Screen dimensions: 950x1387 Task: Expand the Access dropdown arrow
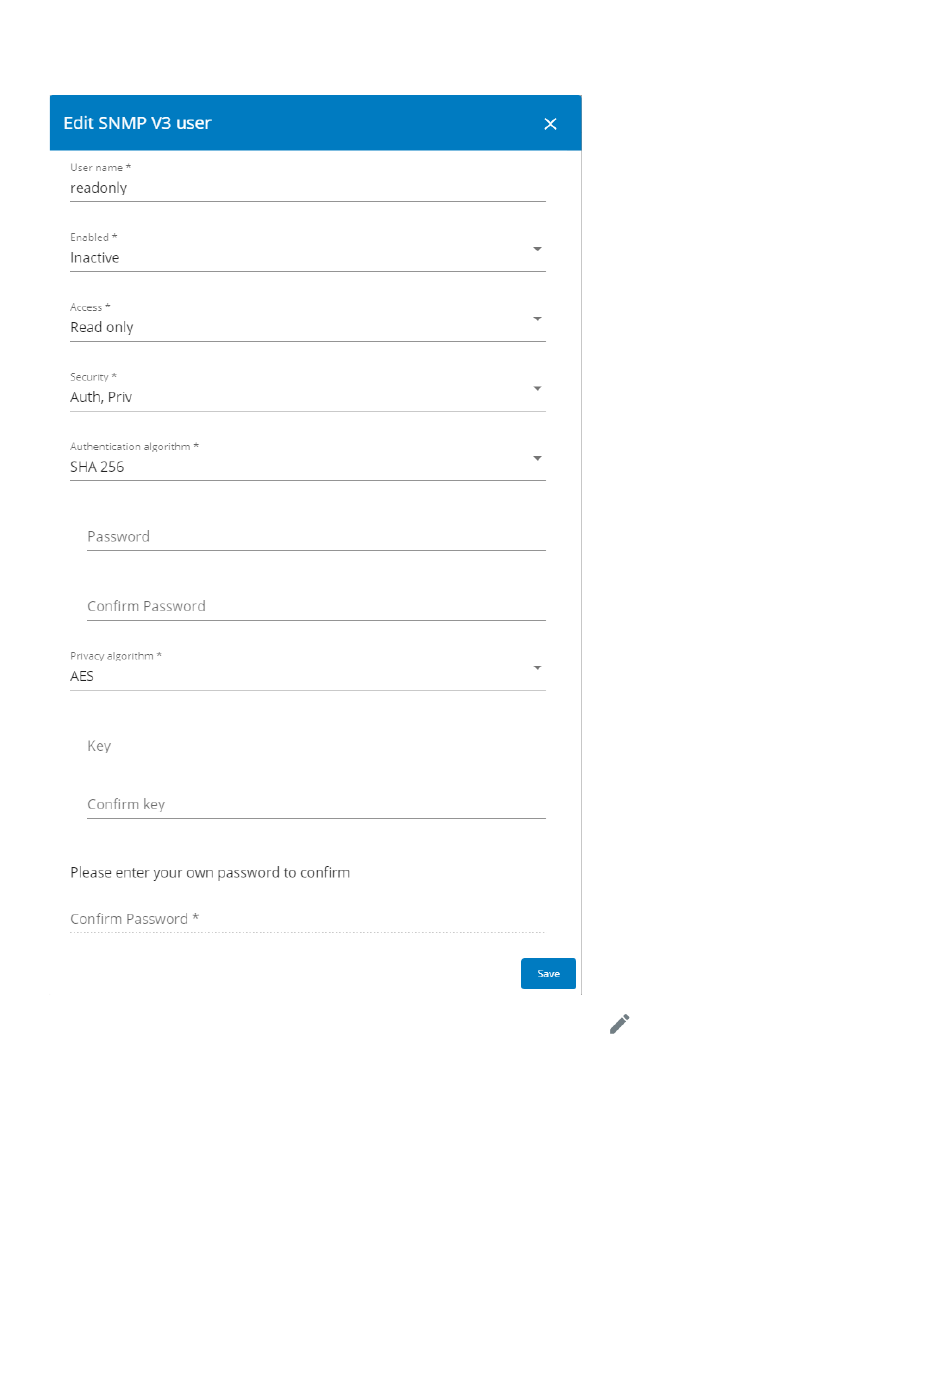pos(537,319)
